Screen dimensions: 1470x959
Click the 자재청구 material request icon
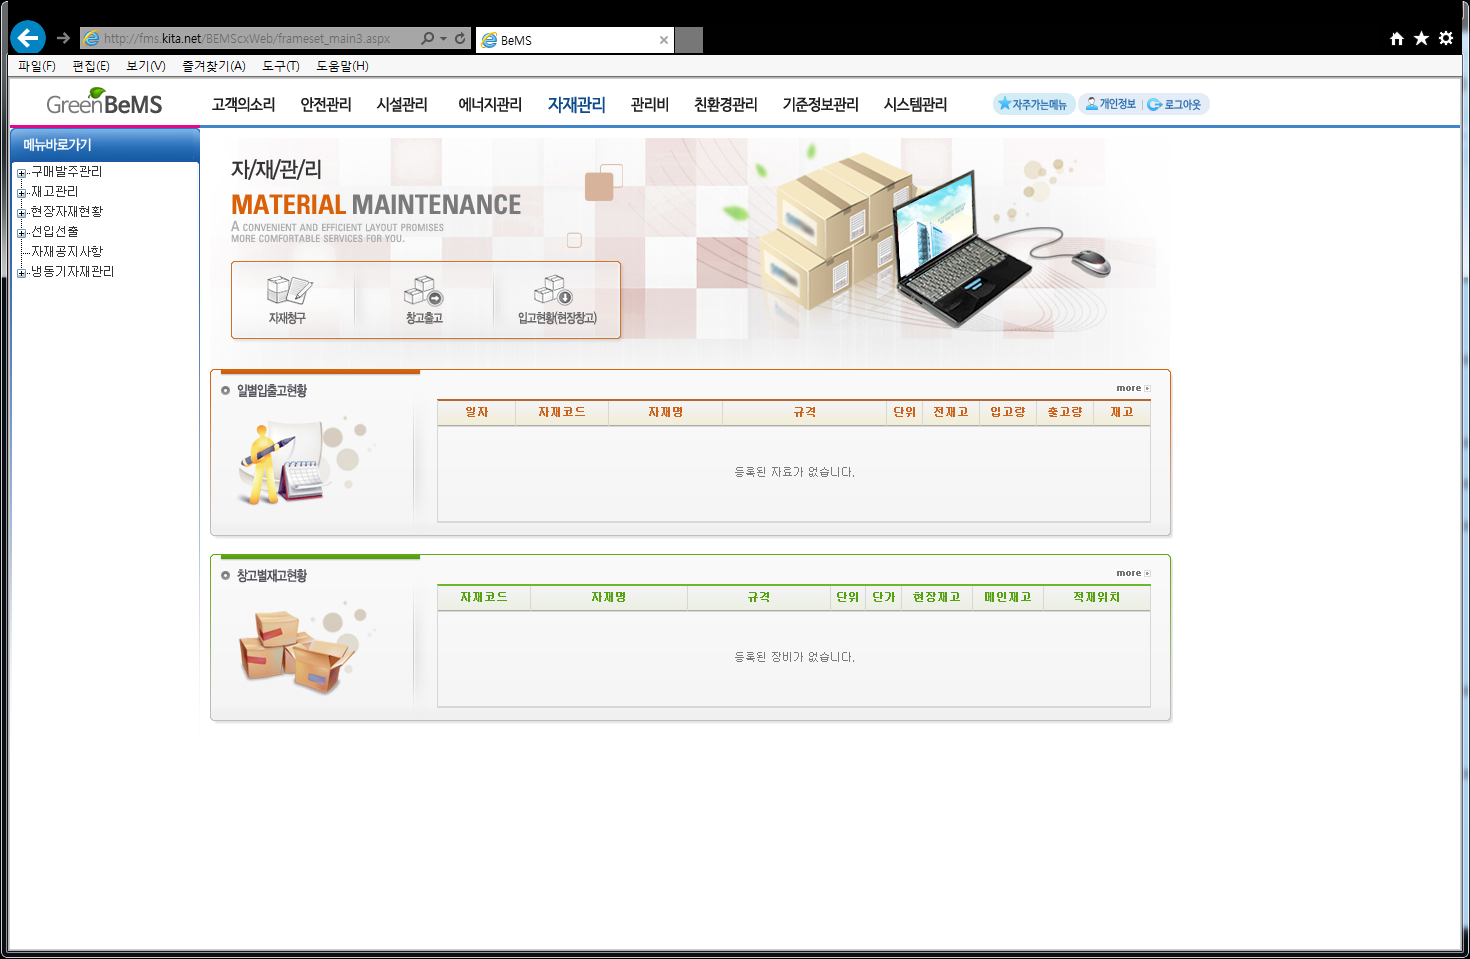point(289,299)
